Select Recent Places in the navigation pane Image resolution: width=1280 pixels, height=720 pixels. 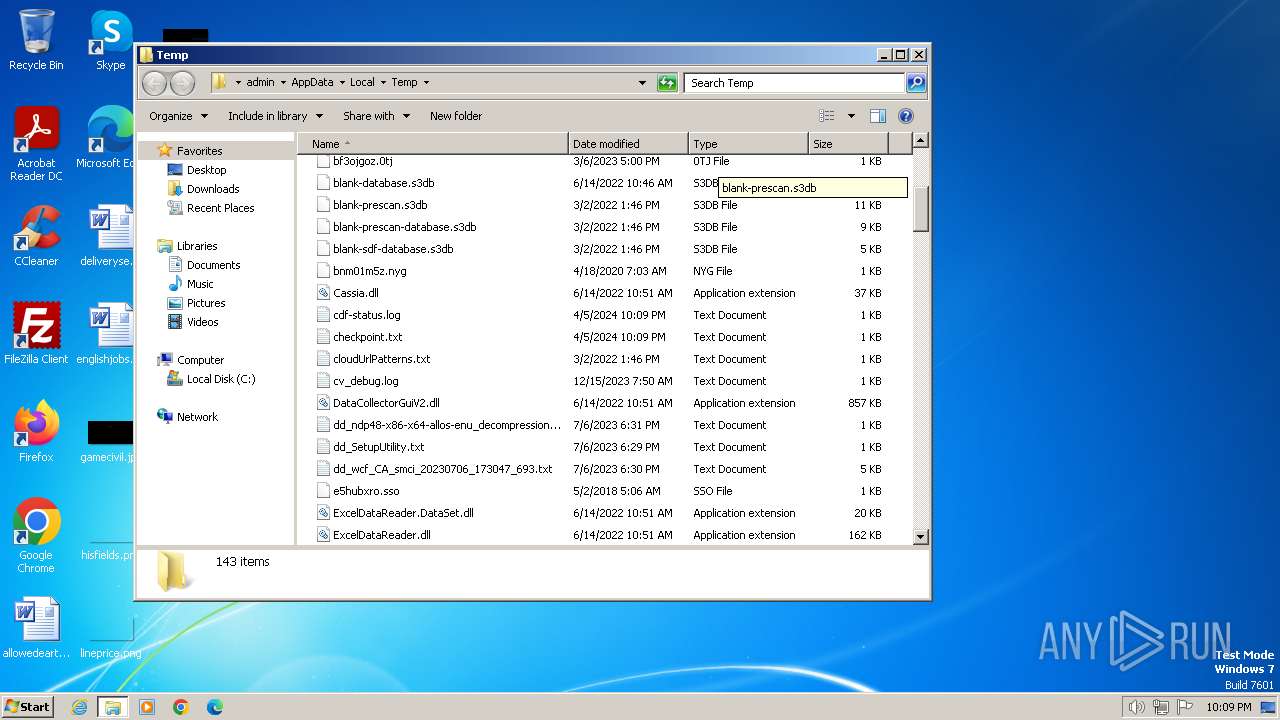tap(220, 208)
